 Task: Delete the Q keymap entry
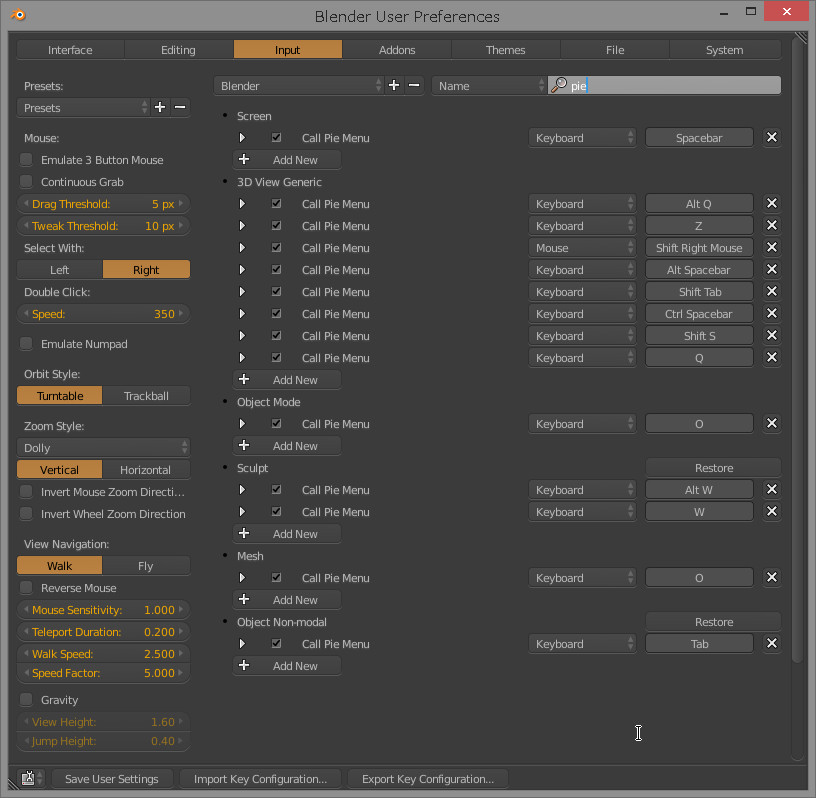(772, 358)
